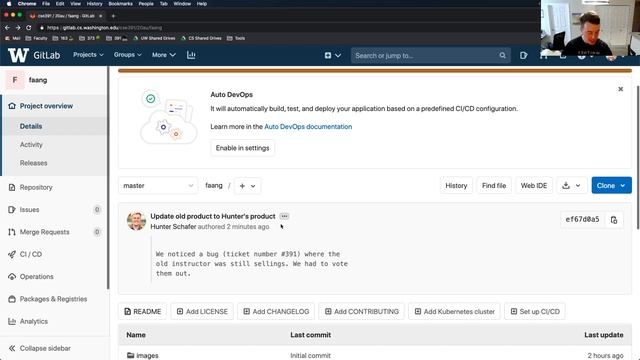
Task: Open the Chrome Bookmarks menu
Action: pyautogui.click(x=120, y=4)
